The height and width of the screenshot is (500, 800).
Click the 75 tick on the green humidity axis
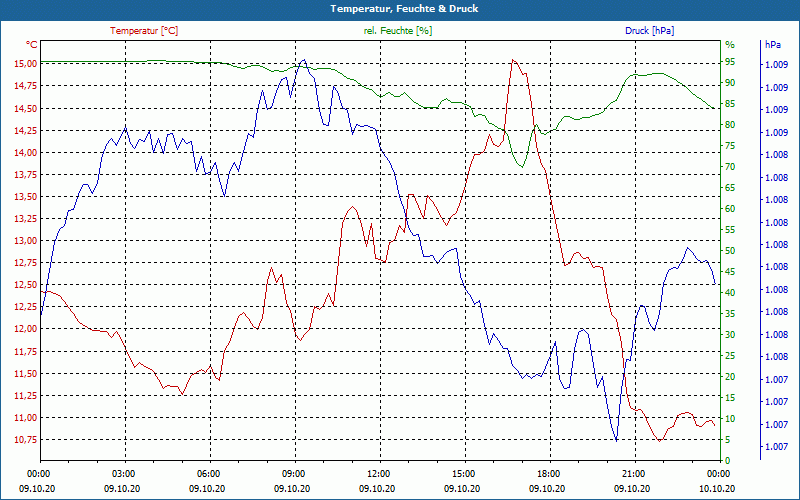[730, 146]
